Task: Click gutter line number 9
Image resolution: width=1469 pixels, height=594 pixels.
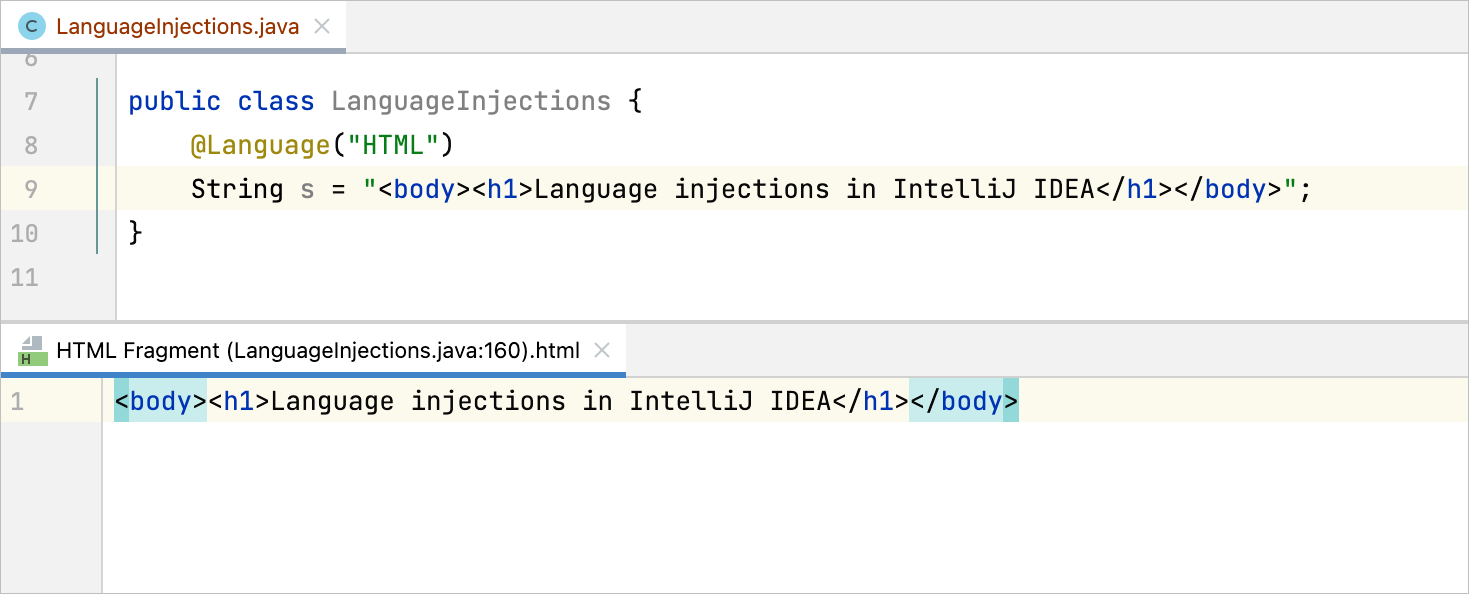Action: pos(29,189)
